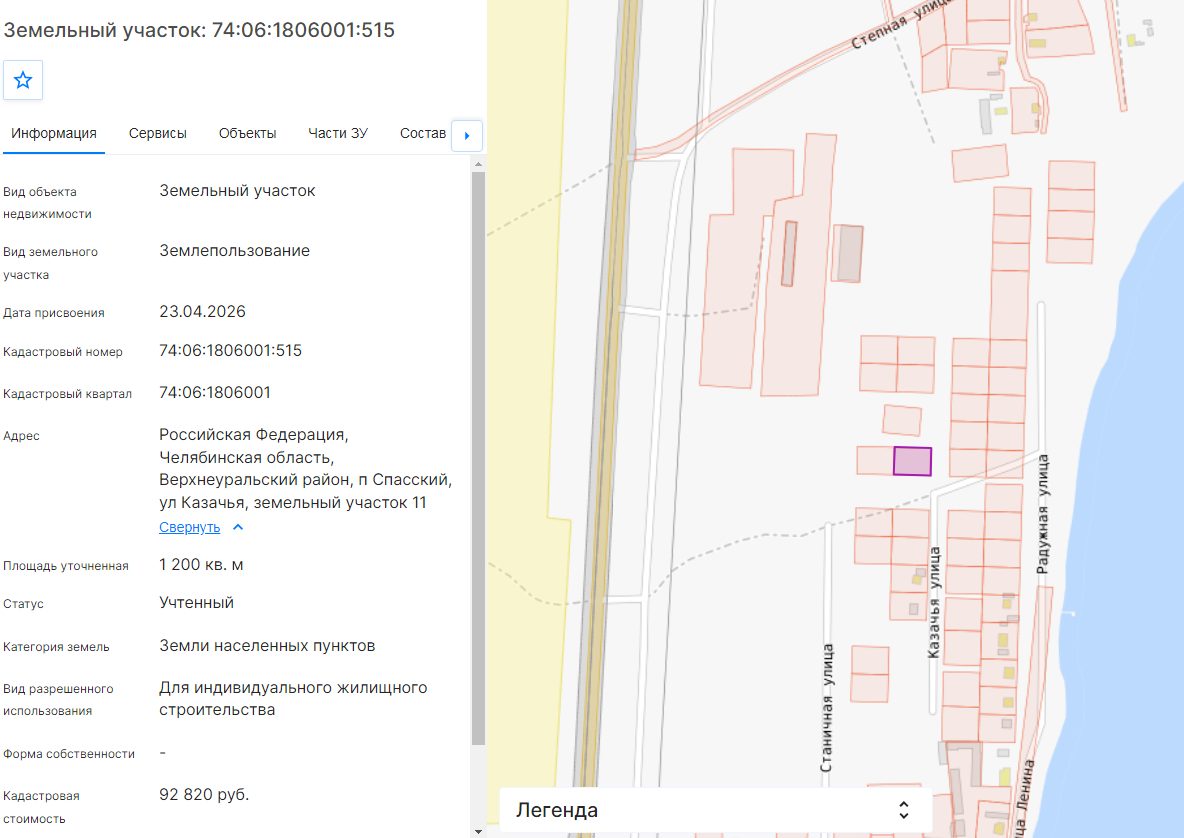Viewport: 1184px width, 838px height.
Task: Open the Сервисы tab
Action: point(158,134)
